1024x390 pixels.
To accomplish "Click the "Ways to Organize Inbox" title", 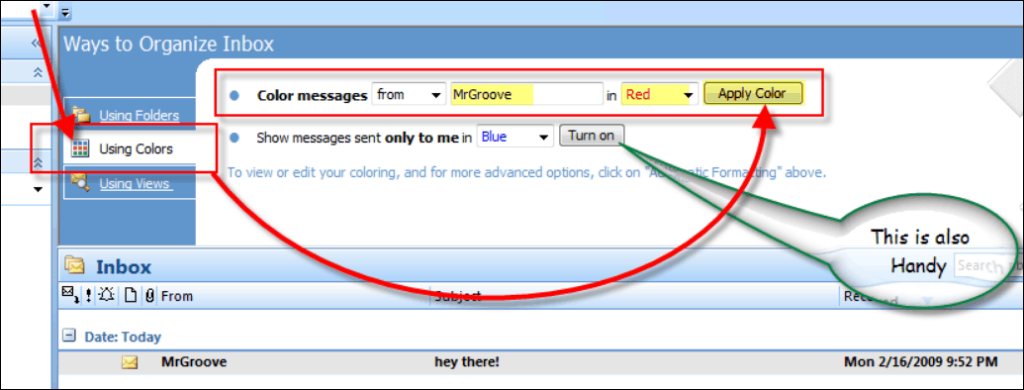I will click(x=168, y=44).
